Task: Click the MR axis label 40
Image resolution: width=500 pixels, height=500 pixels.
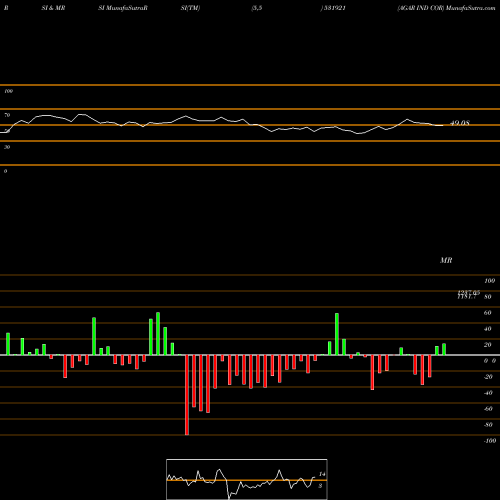Action: (488, 329)
